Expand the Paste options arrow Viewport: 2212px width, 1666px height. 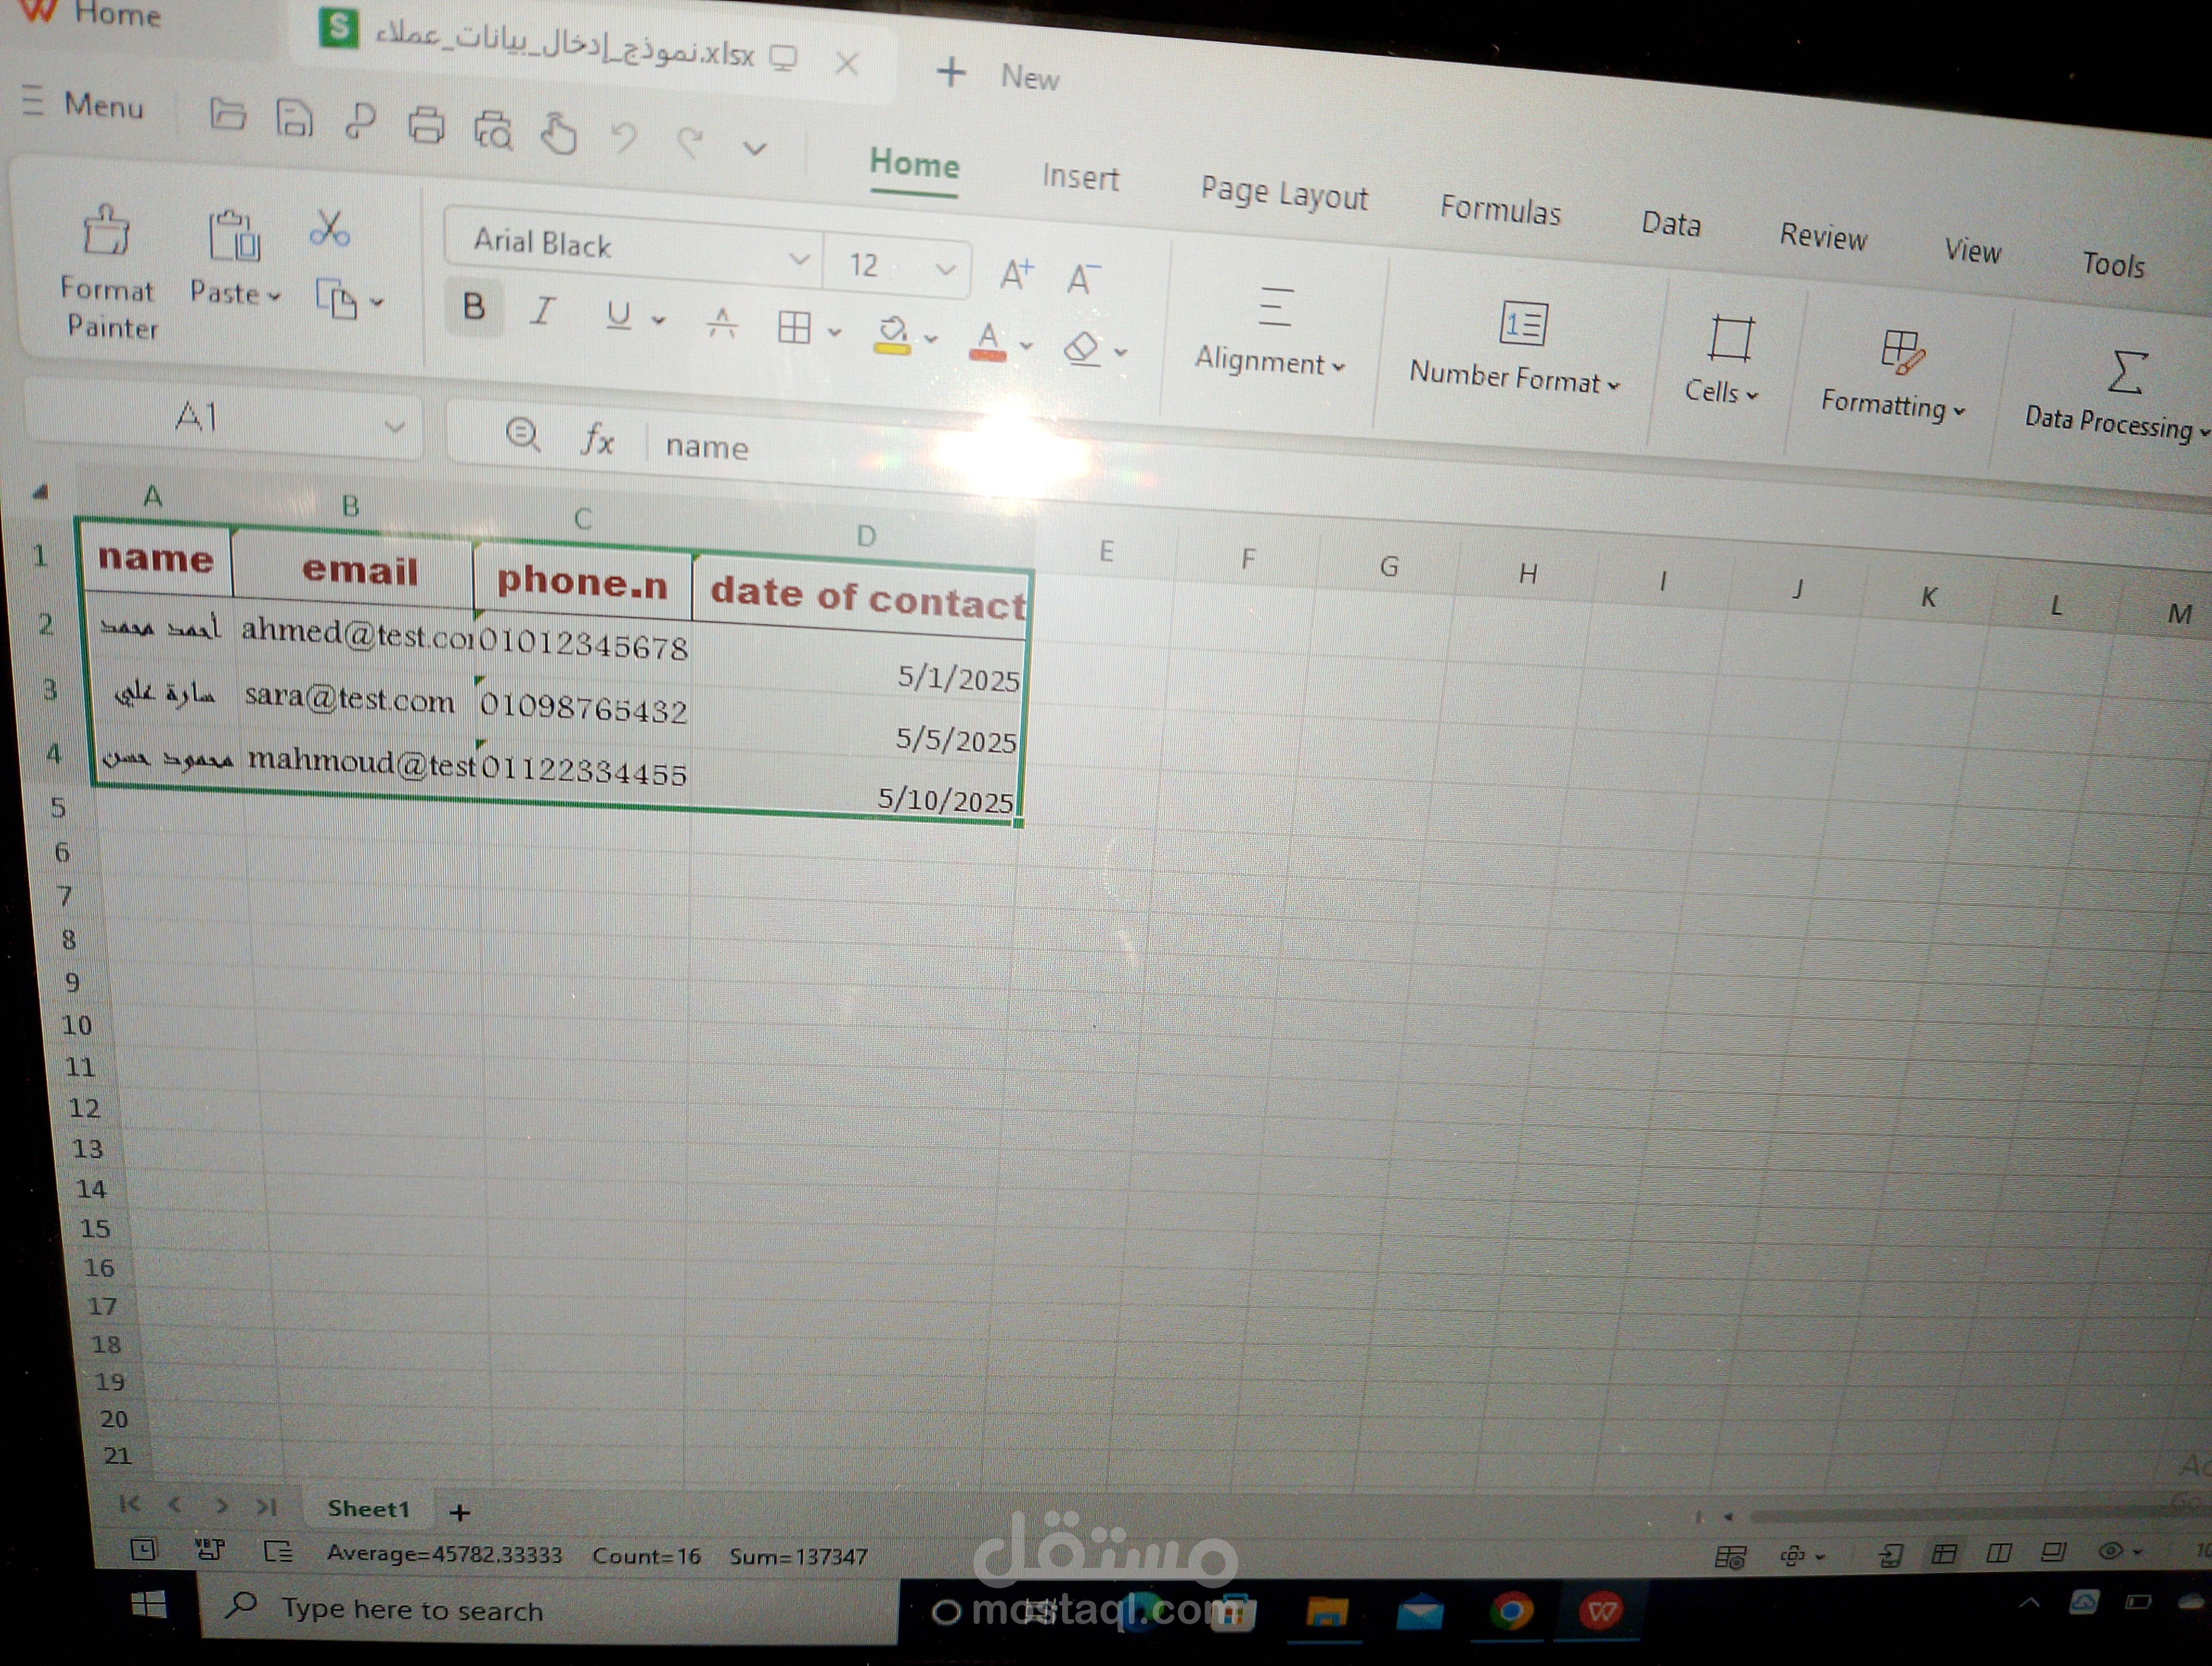pyautogui.click(x=274, y=297)
